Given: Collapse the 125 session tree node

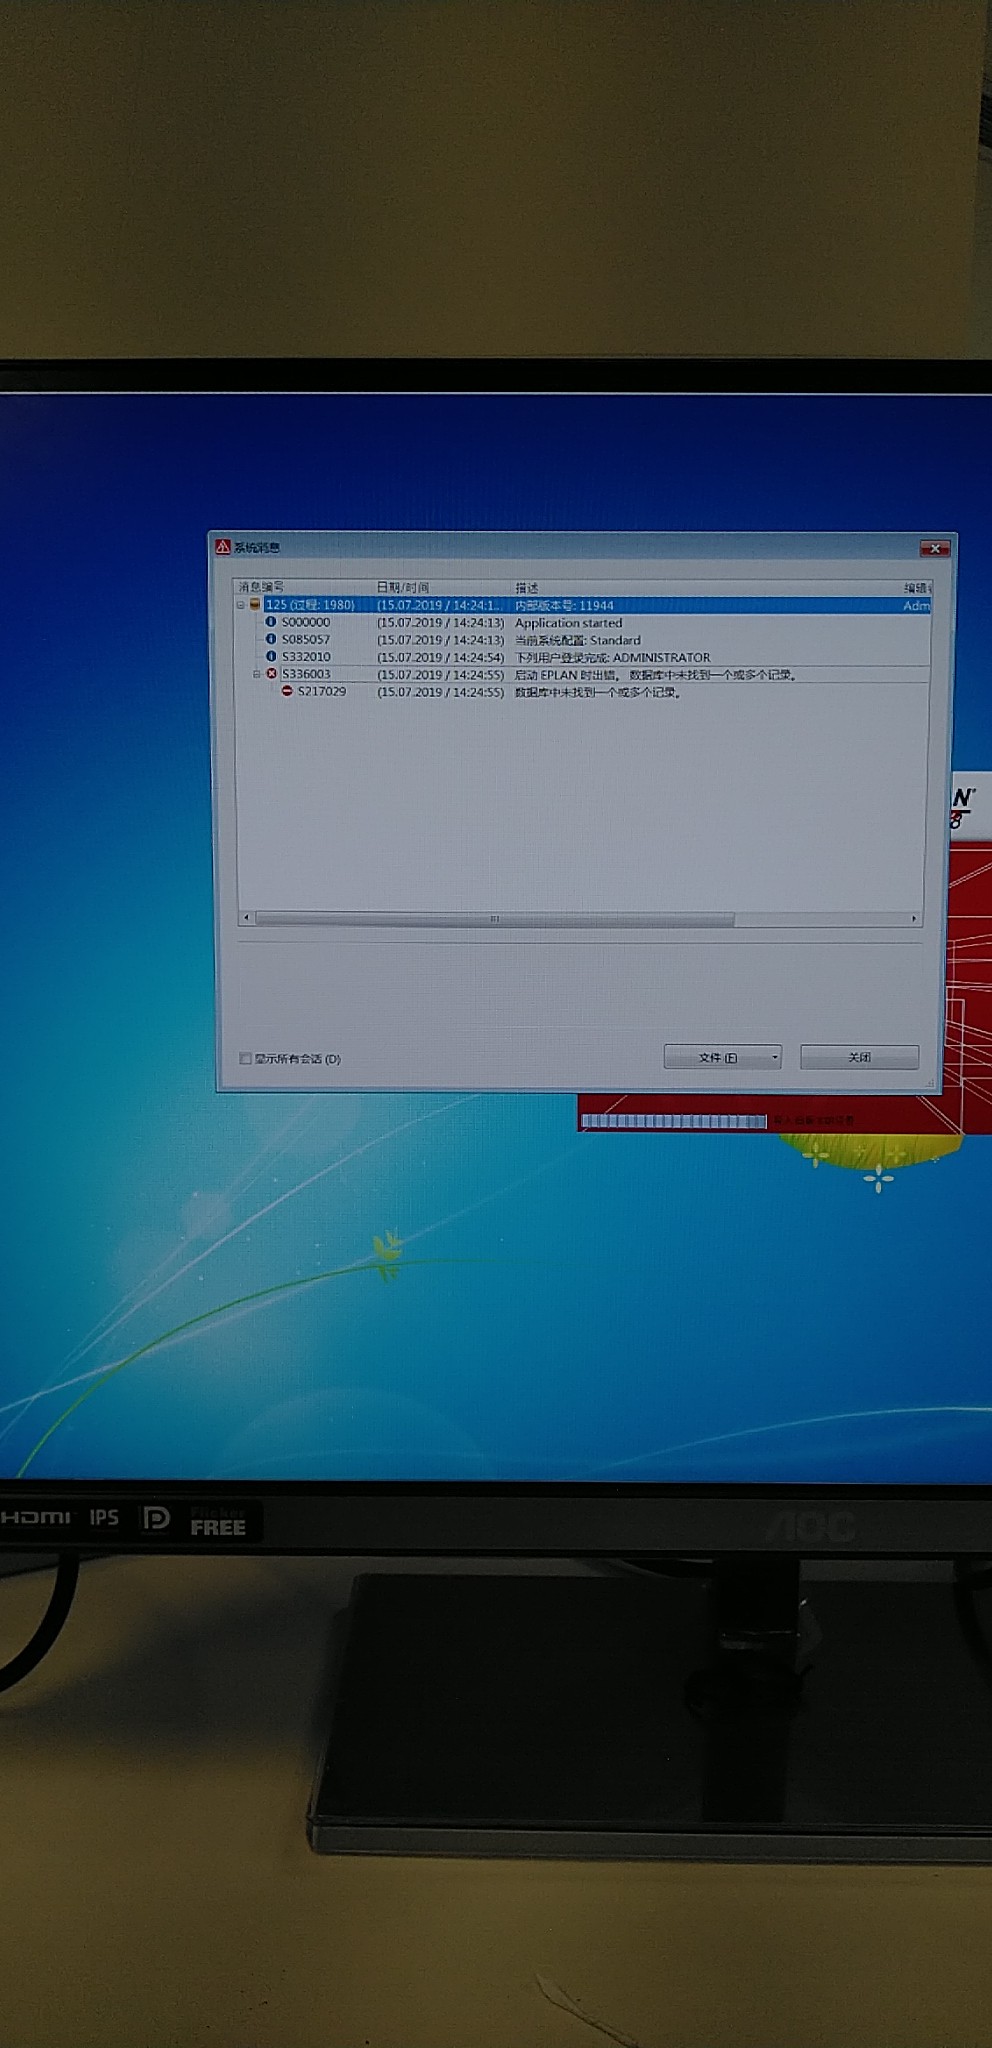Looking at the screenshot, I should (240, 605).
